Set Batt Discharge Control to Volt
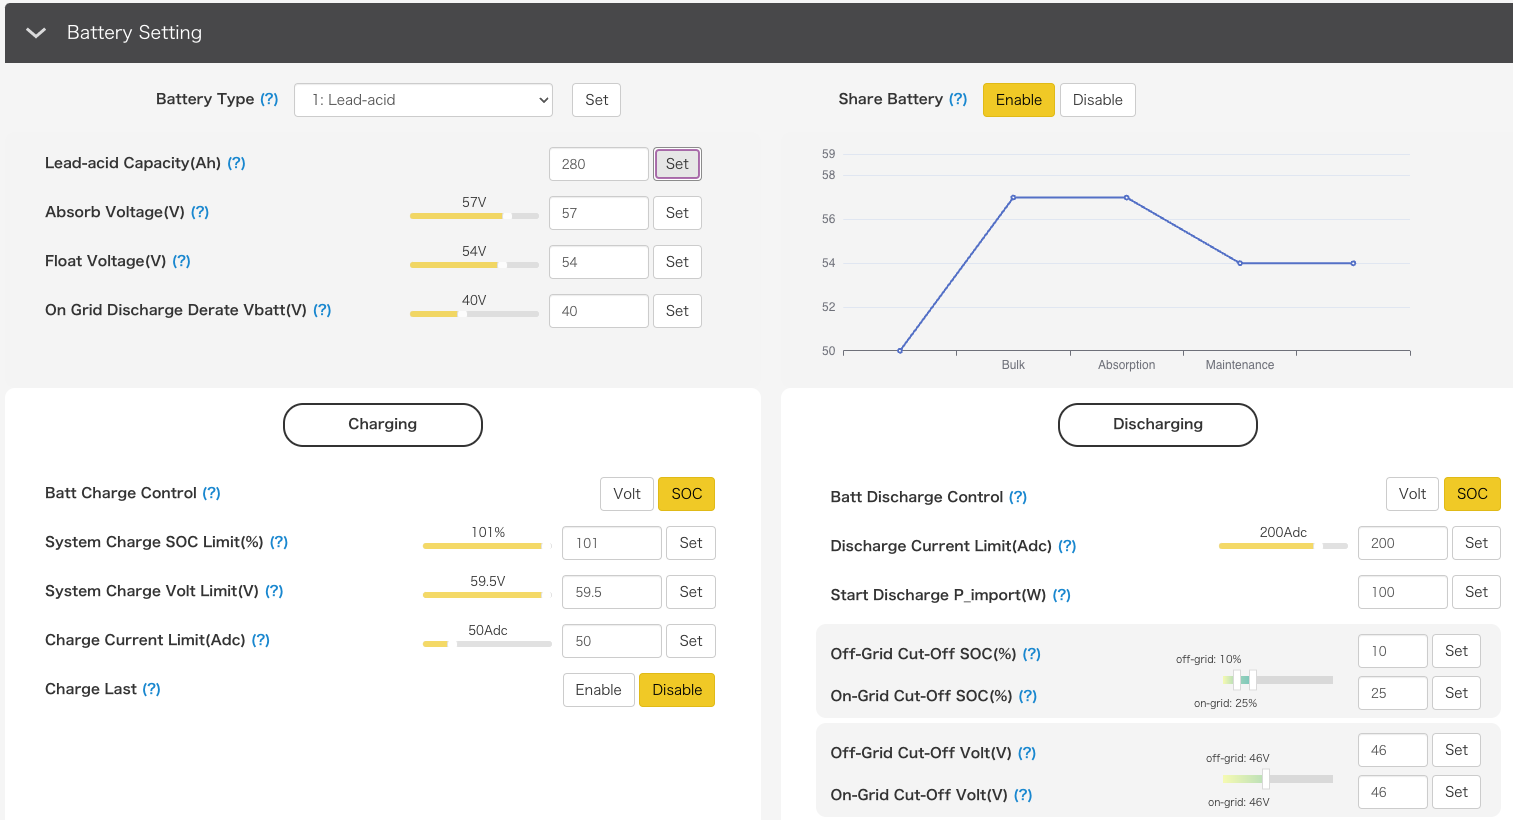 pos(1412,494)
